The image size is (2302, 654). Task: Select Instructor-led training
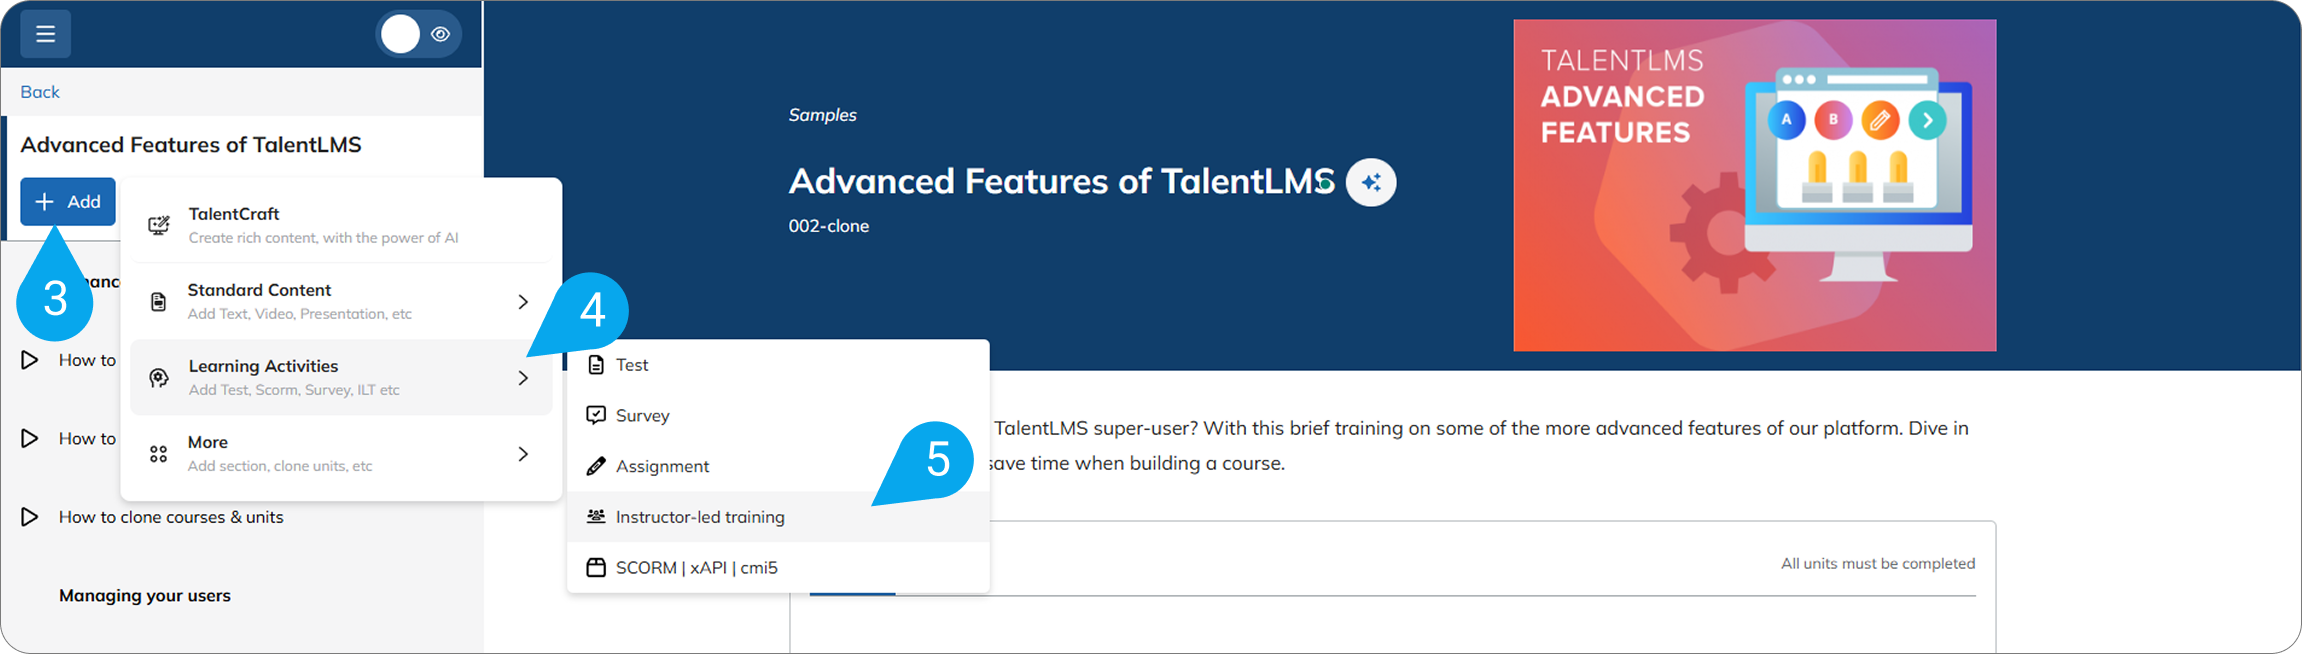tap(778, 516)
